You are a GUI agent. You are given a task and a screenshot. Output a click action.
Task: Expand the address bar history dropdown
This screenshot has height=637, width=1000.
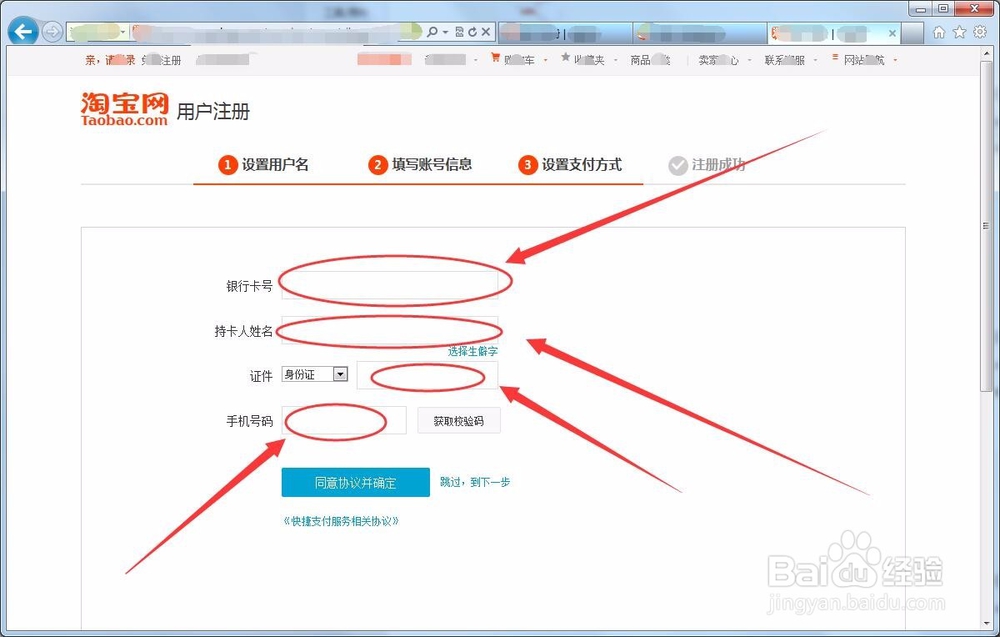point(445,31)
